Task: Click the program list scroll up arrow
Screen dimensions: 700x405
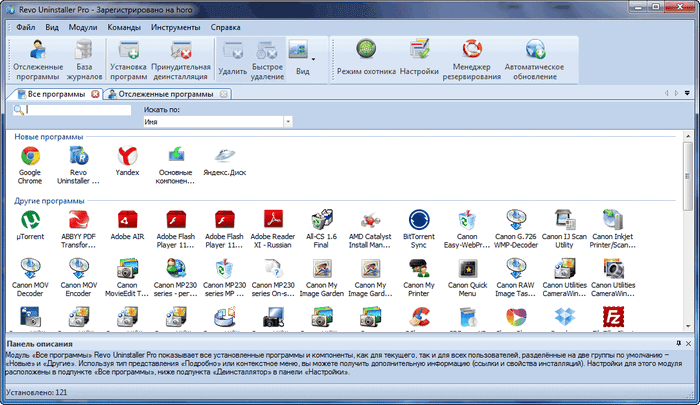Action: [x=688, y=136]
